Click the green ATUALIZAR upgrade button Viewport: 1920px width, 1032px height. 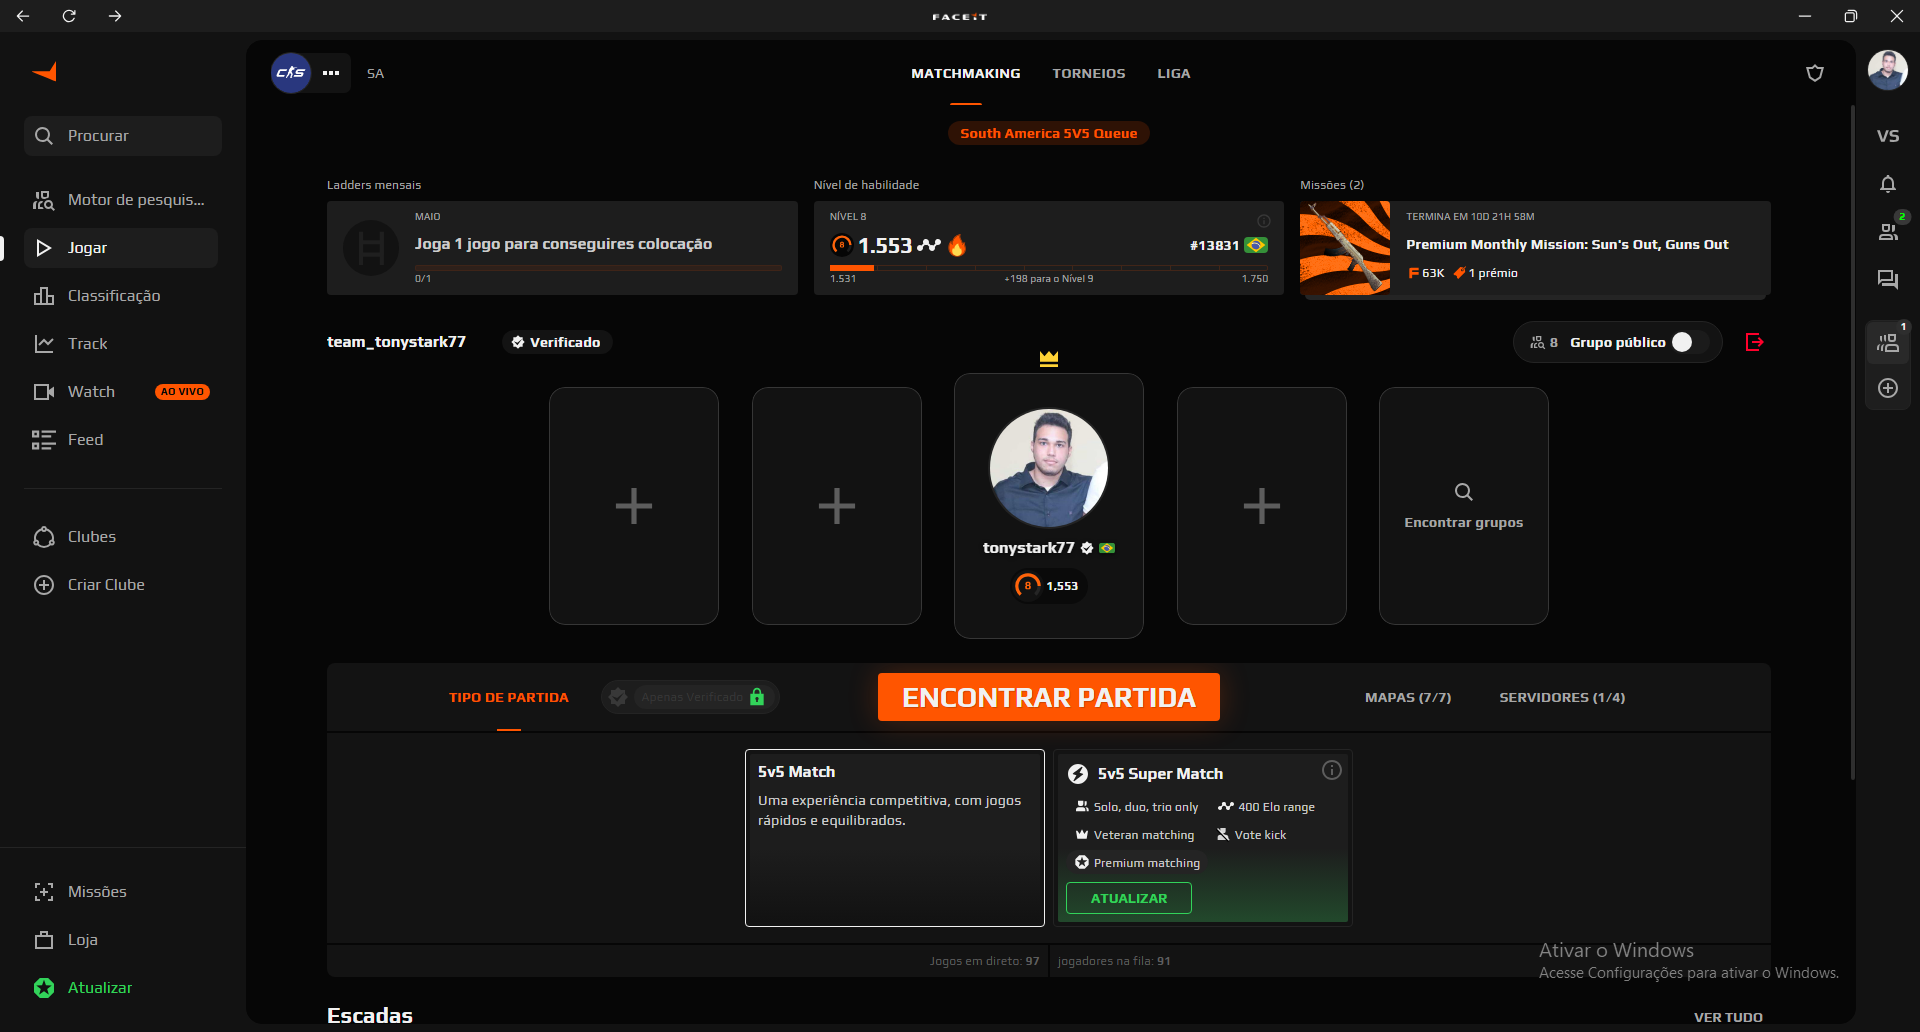pyautogui.click(x=1129, y=898)
